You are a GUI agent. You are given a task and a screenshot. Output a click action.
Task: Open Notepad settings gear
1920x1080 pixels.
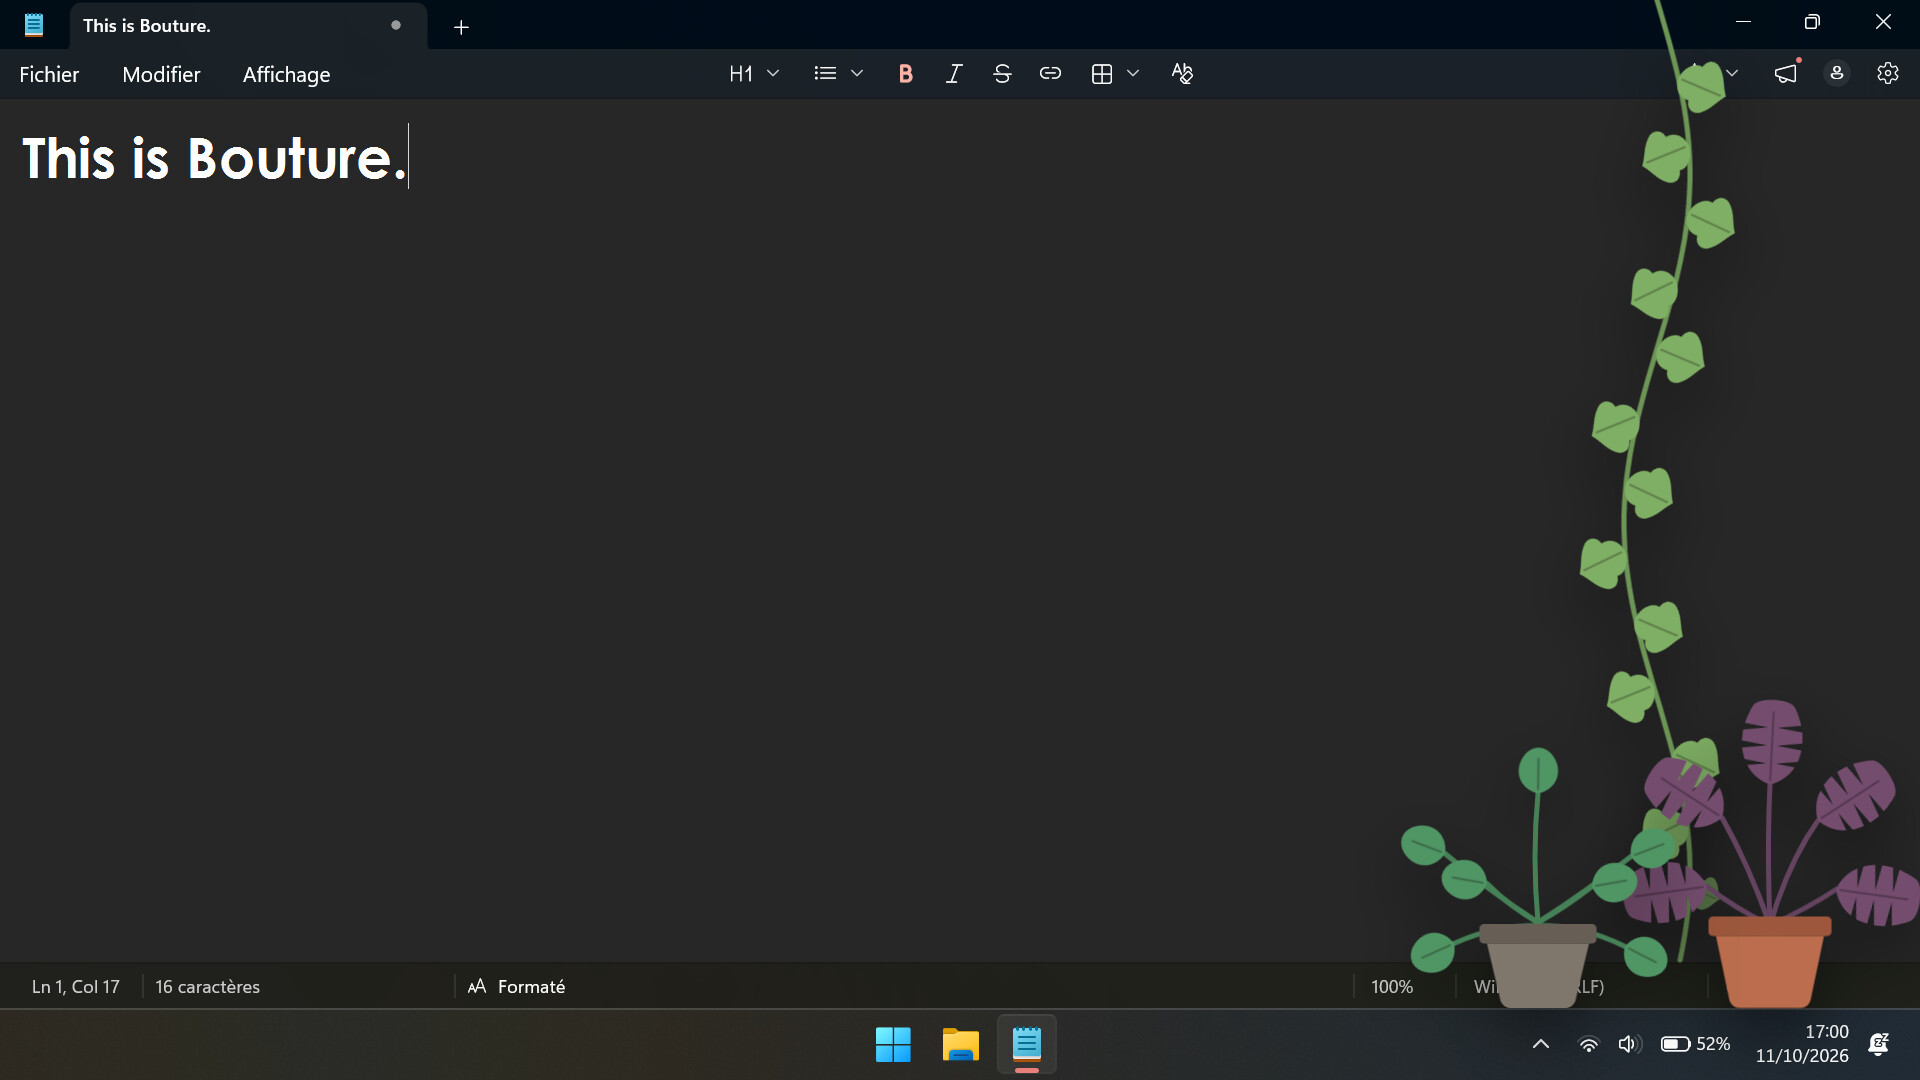click(x=1887, y=74)
